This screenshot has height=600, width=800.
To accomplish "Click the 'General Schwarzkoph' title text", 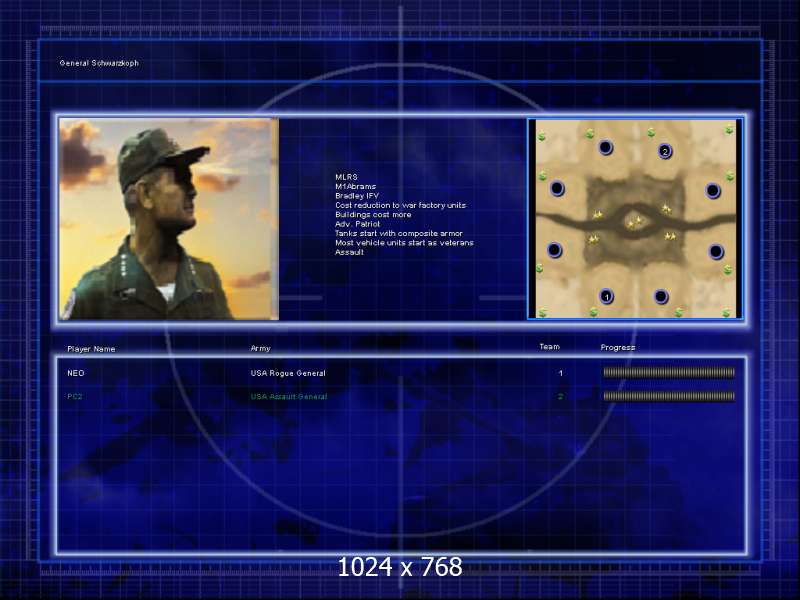I will click(x=99, y=63).
